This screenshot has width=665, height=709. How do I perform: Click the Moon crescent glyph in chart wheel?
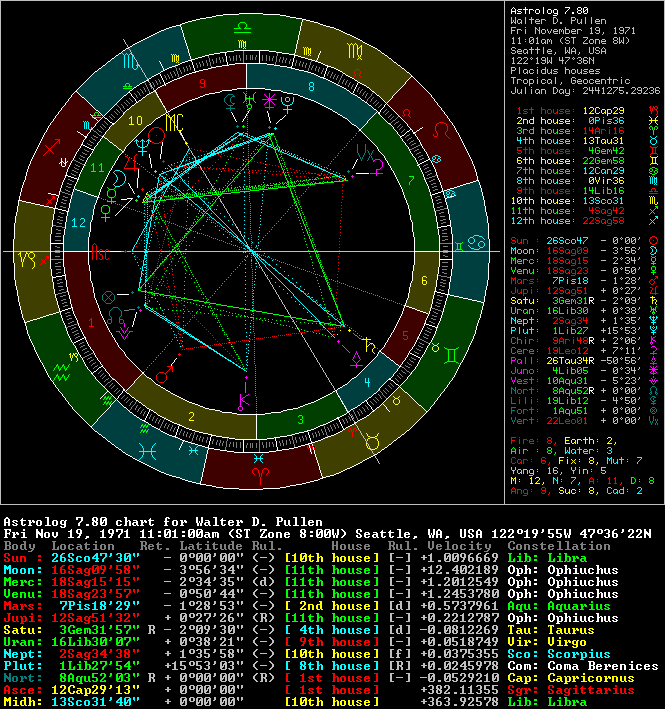119,179
